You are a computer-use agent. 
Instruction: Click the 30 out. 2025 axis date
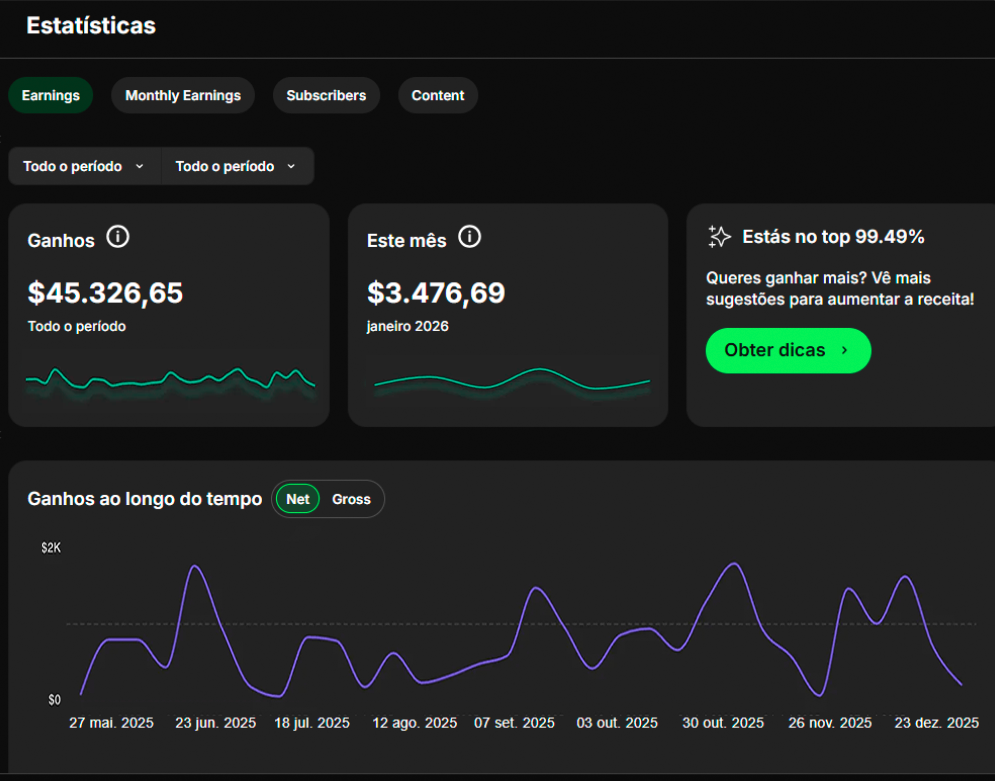(x=722, y=723)
